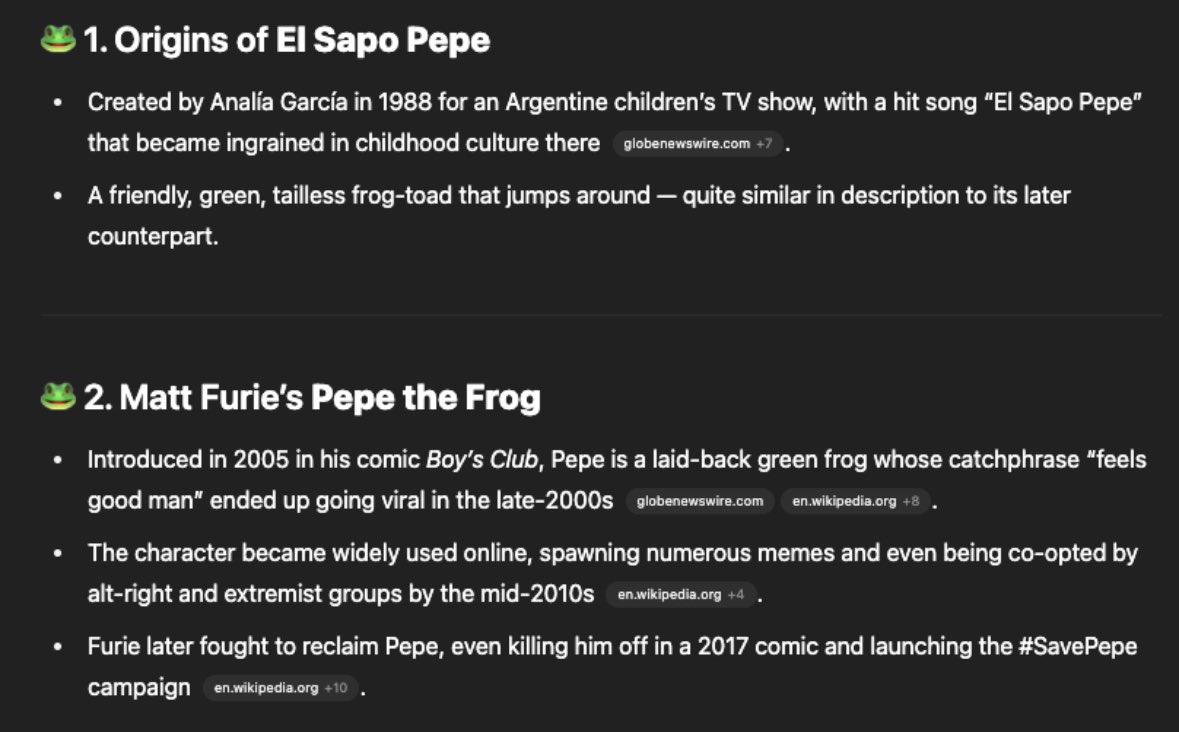Click the bullet dot before "Furie later fought"

(x=58, y=646)
